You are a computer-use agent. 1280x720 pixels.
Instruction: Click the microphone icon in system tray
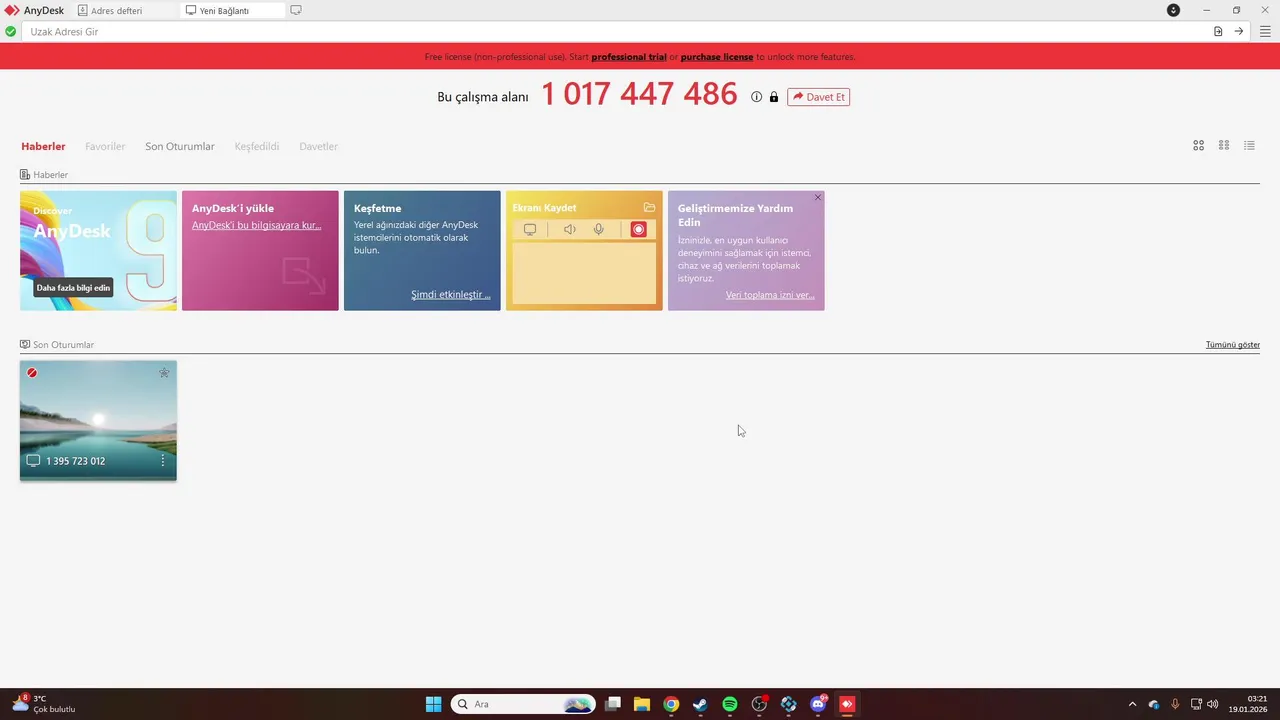pos(1175,704)
